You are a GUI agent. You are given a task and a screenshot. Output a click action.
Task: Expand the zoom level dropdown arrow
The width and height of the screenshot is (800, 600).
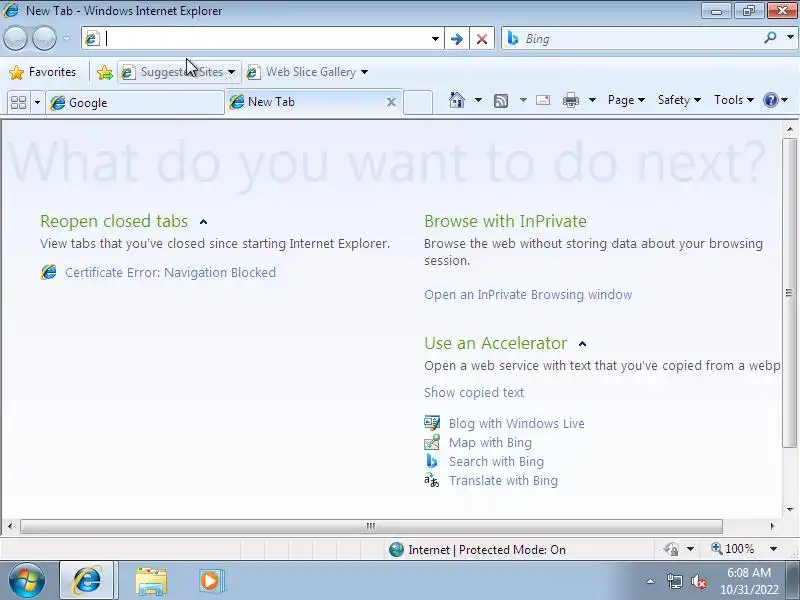coord(773,549)
